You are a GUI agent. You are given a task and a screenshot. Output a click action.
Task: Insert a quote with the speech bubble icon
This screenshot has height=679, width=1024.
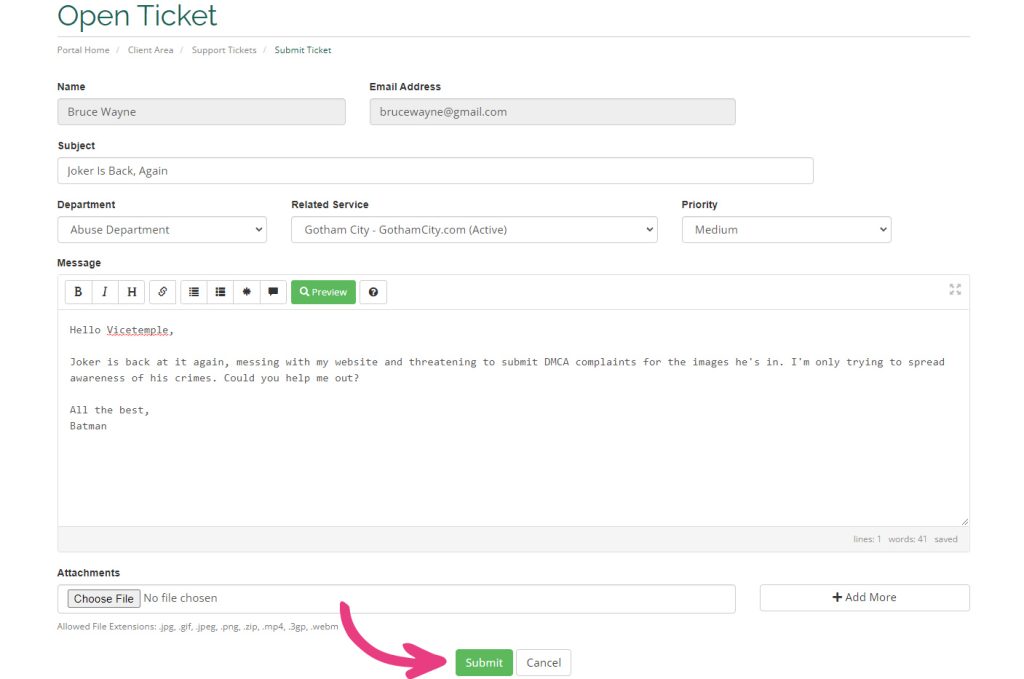pyautogui.click(x=273, y=292)
